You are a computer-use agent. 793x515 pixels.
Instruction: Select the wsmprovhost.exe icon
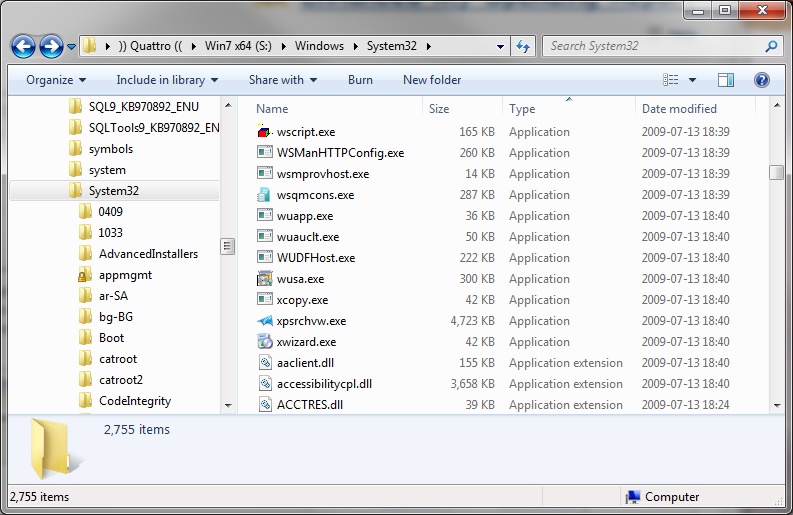pyautogui.click(x=265, y=174)
